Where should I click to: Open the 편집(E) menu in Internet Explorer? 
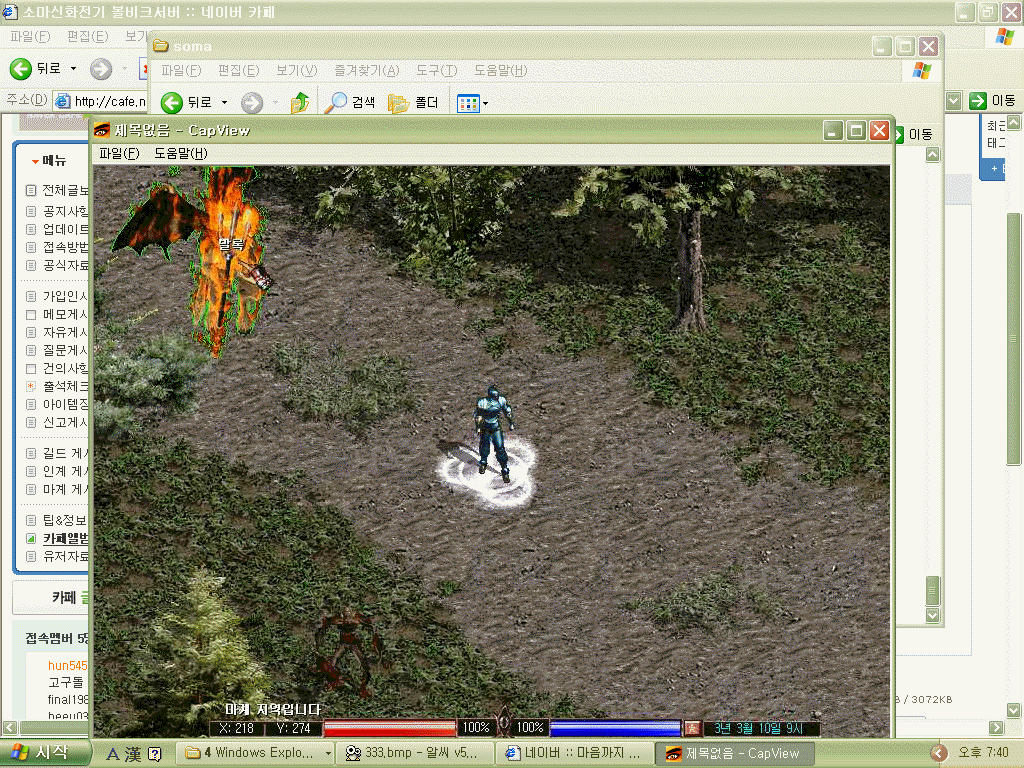tap(88, 37)
